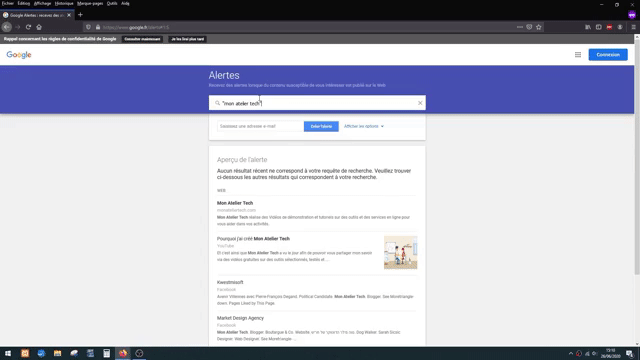Click the Pocket save icon
Image resolution: width=640 pixels, height=360 pixels.
529,27
